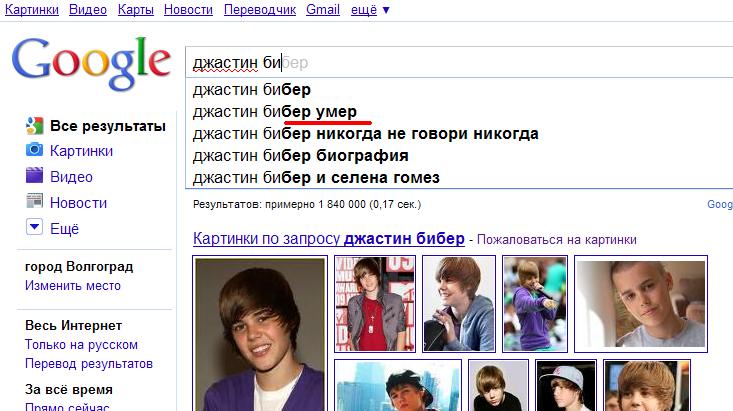Filter by Картинки in sidebar
The height and width of the screenshot is (411, 733).
click(81, 151)
